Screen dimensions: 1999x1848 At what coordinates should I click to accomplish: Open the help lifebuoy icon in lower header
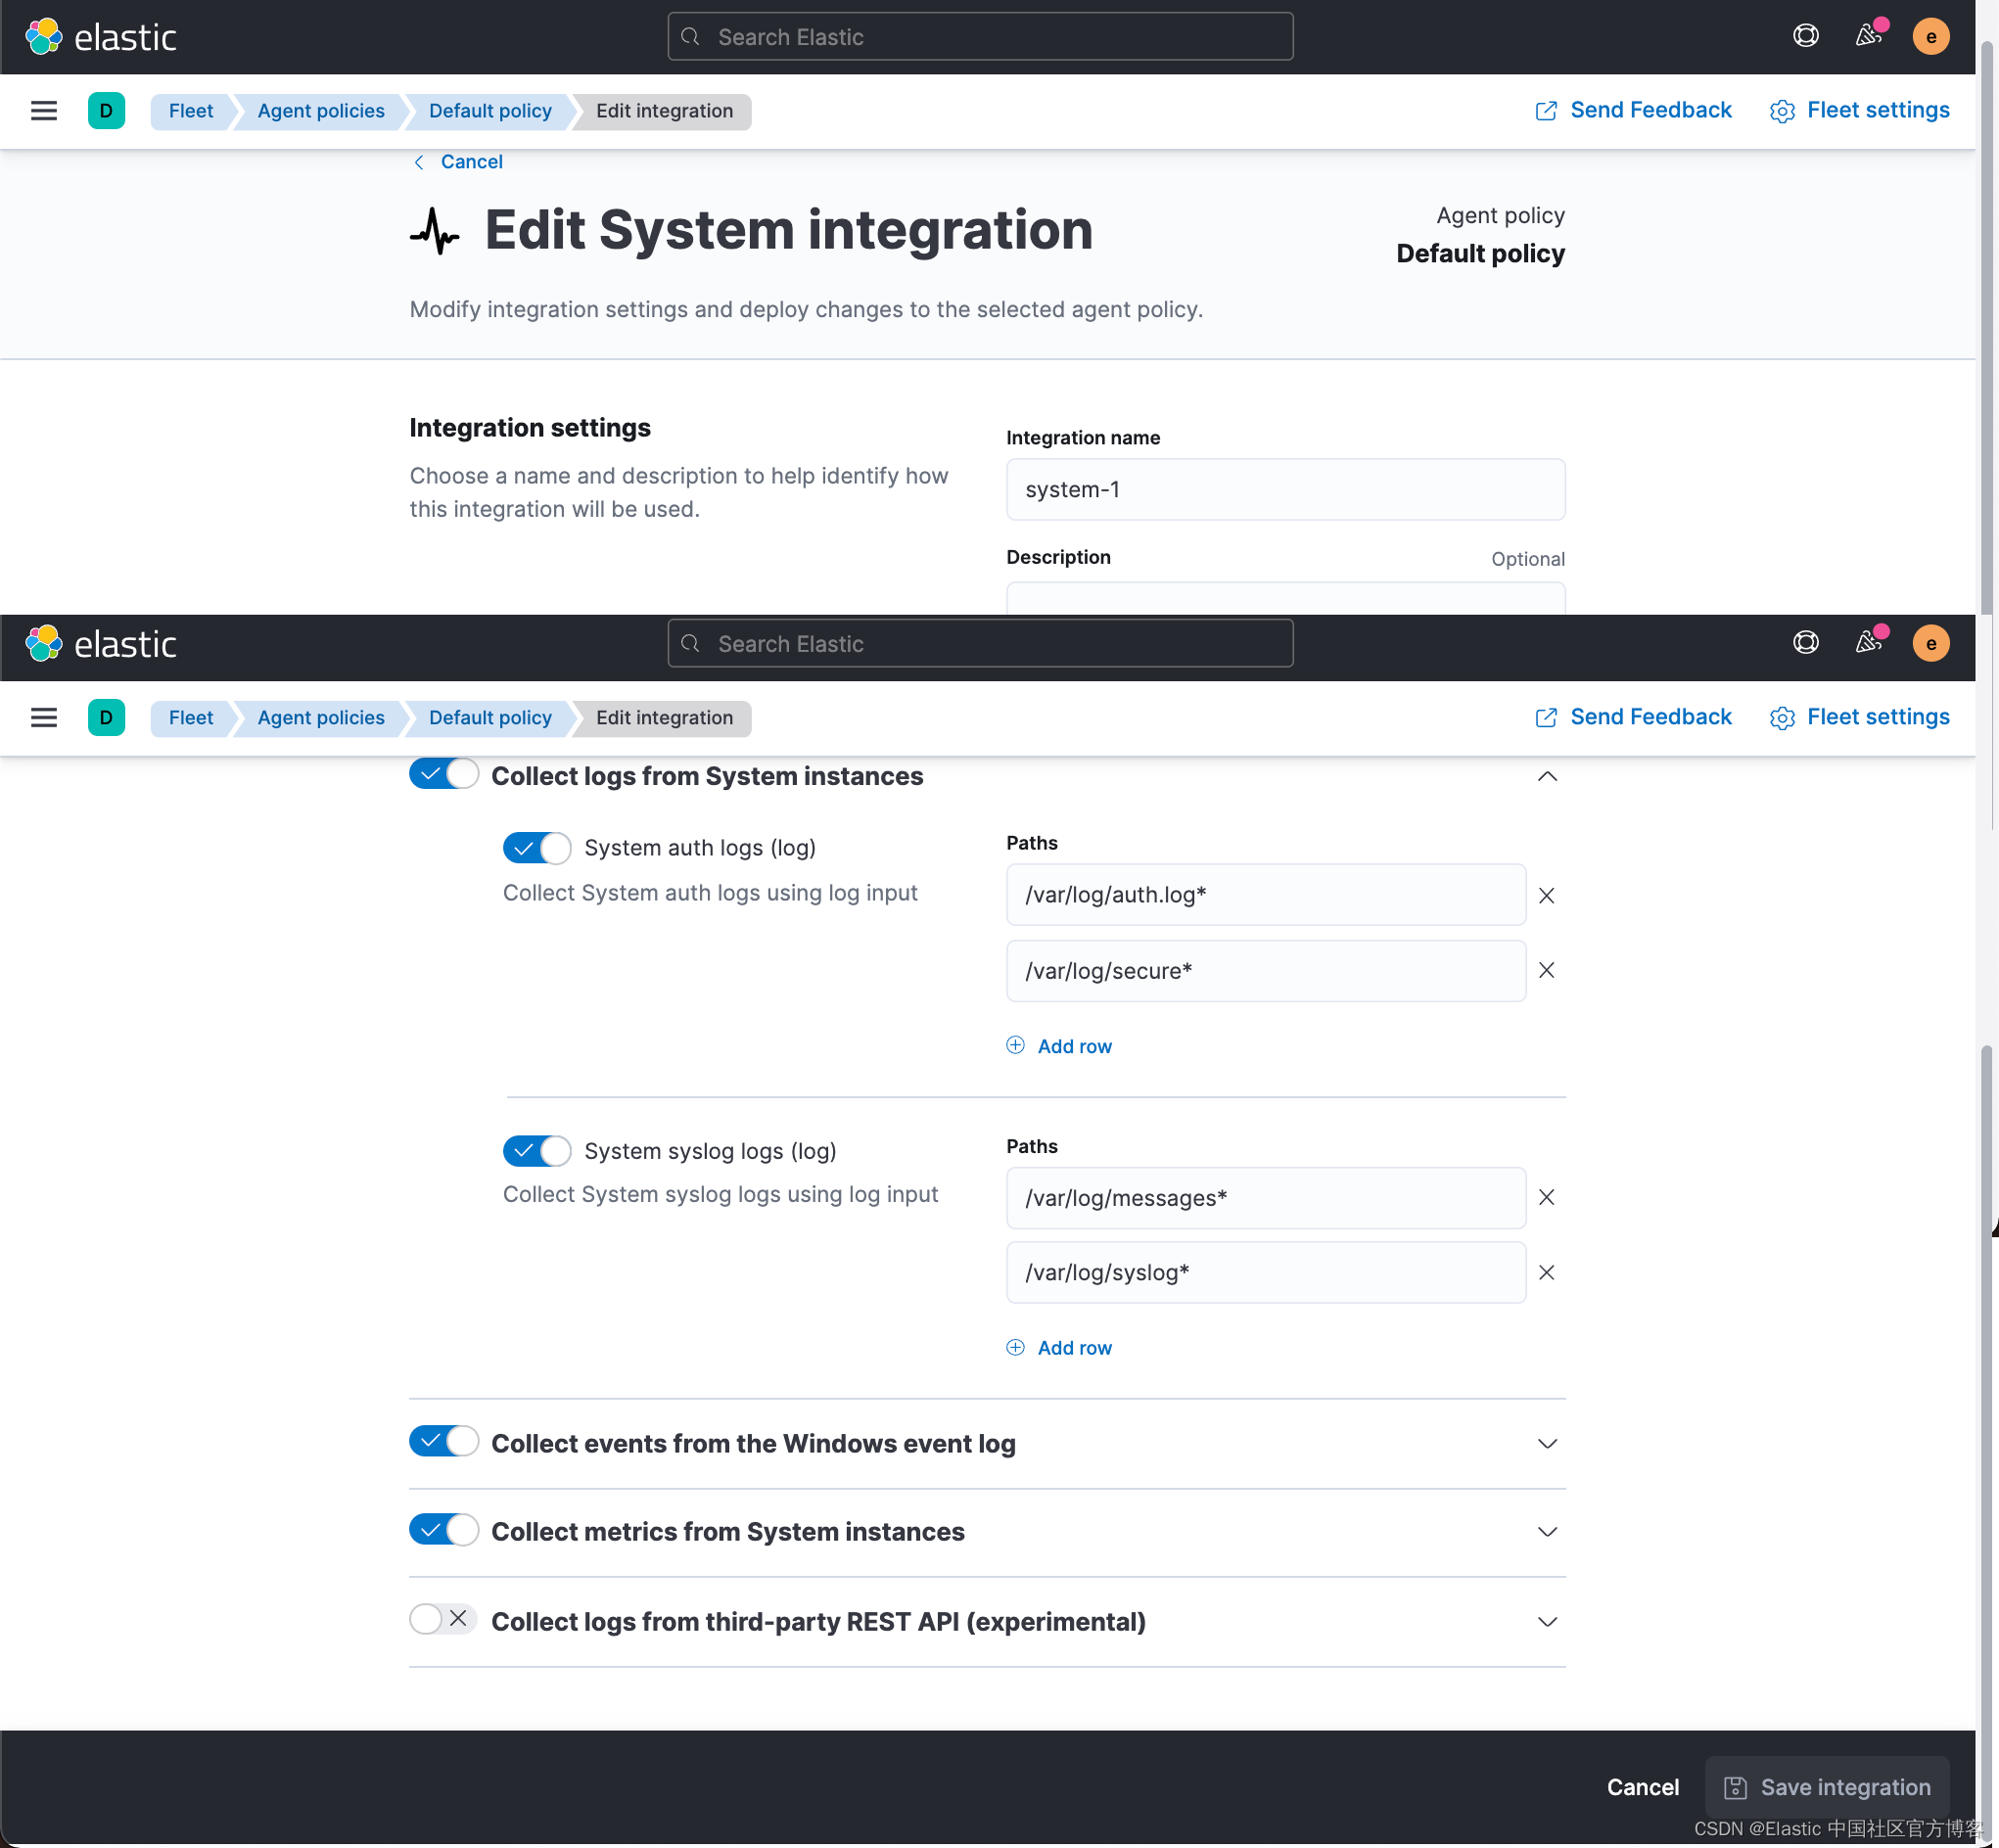click(x=1805, y=642)
